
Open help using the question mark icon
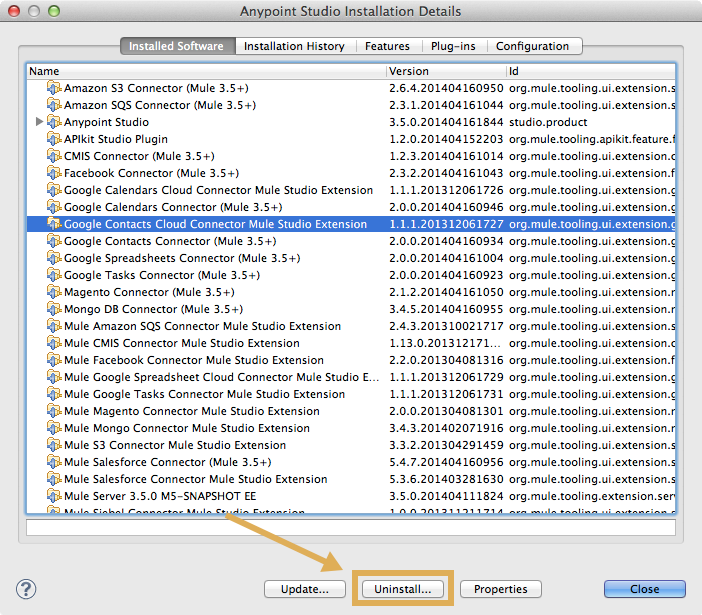coord(27,589)
